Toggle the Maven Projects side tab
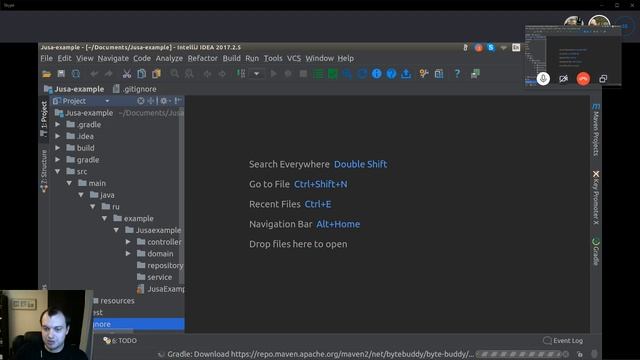Image resolution: width=640 pixels, height=360 pixels. [x=596, y=130]
